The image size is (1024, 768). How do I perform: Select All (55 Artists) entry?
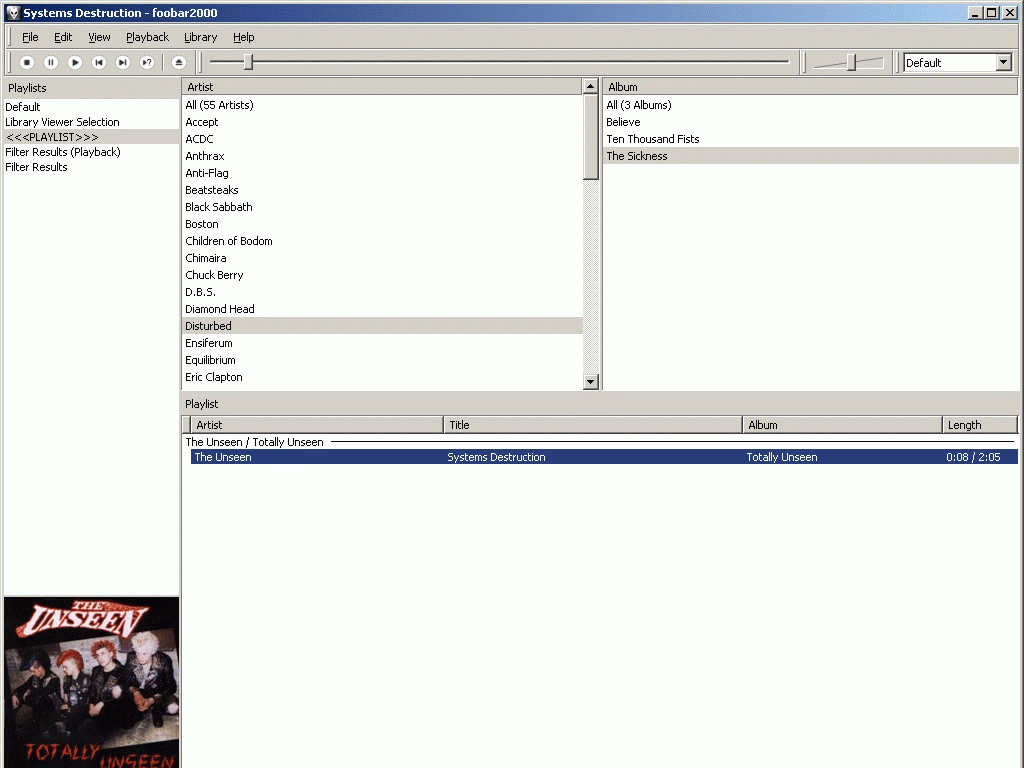pyautogui.click(x=382, y=105)
